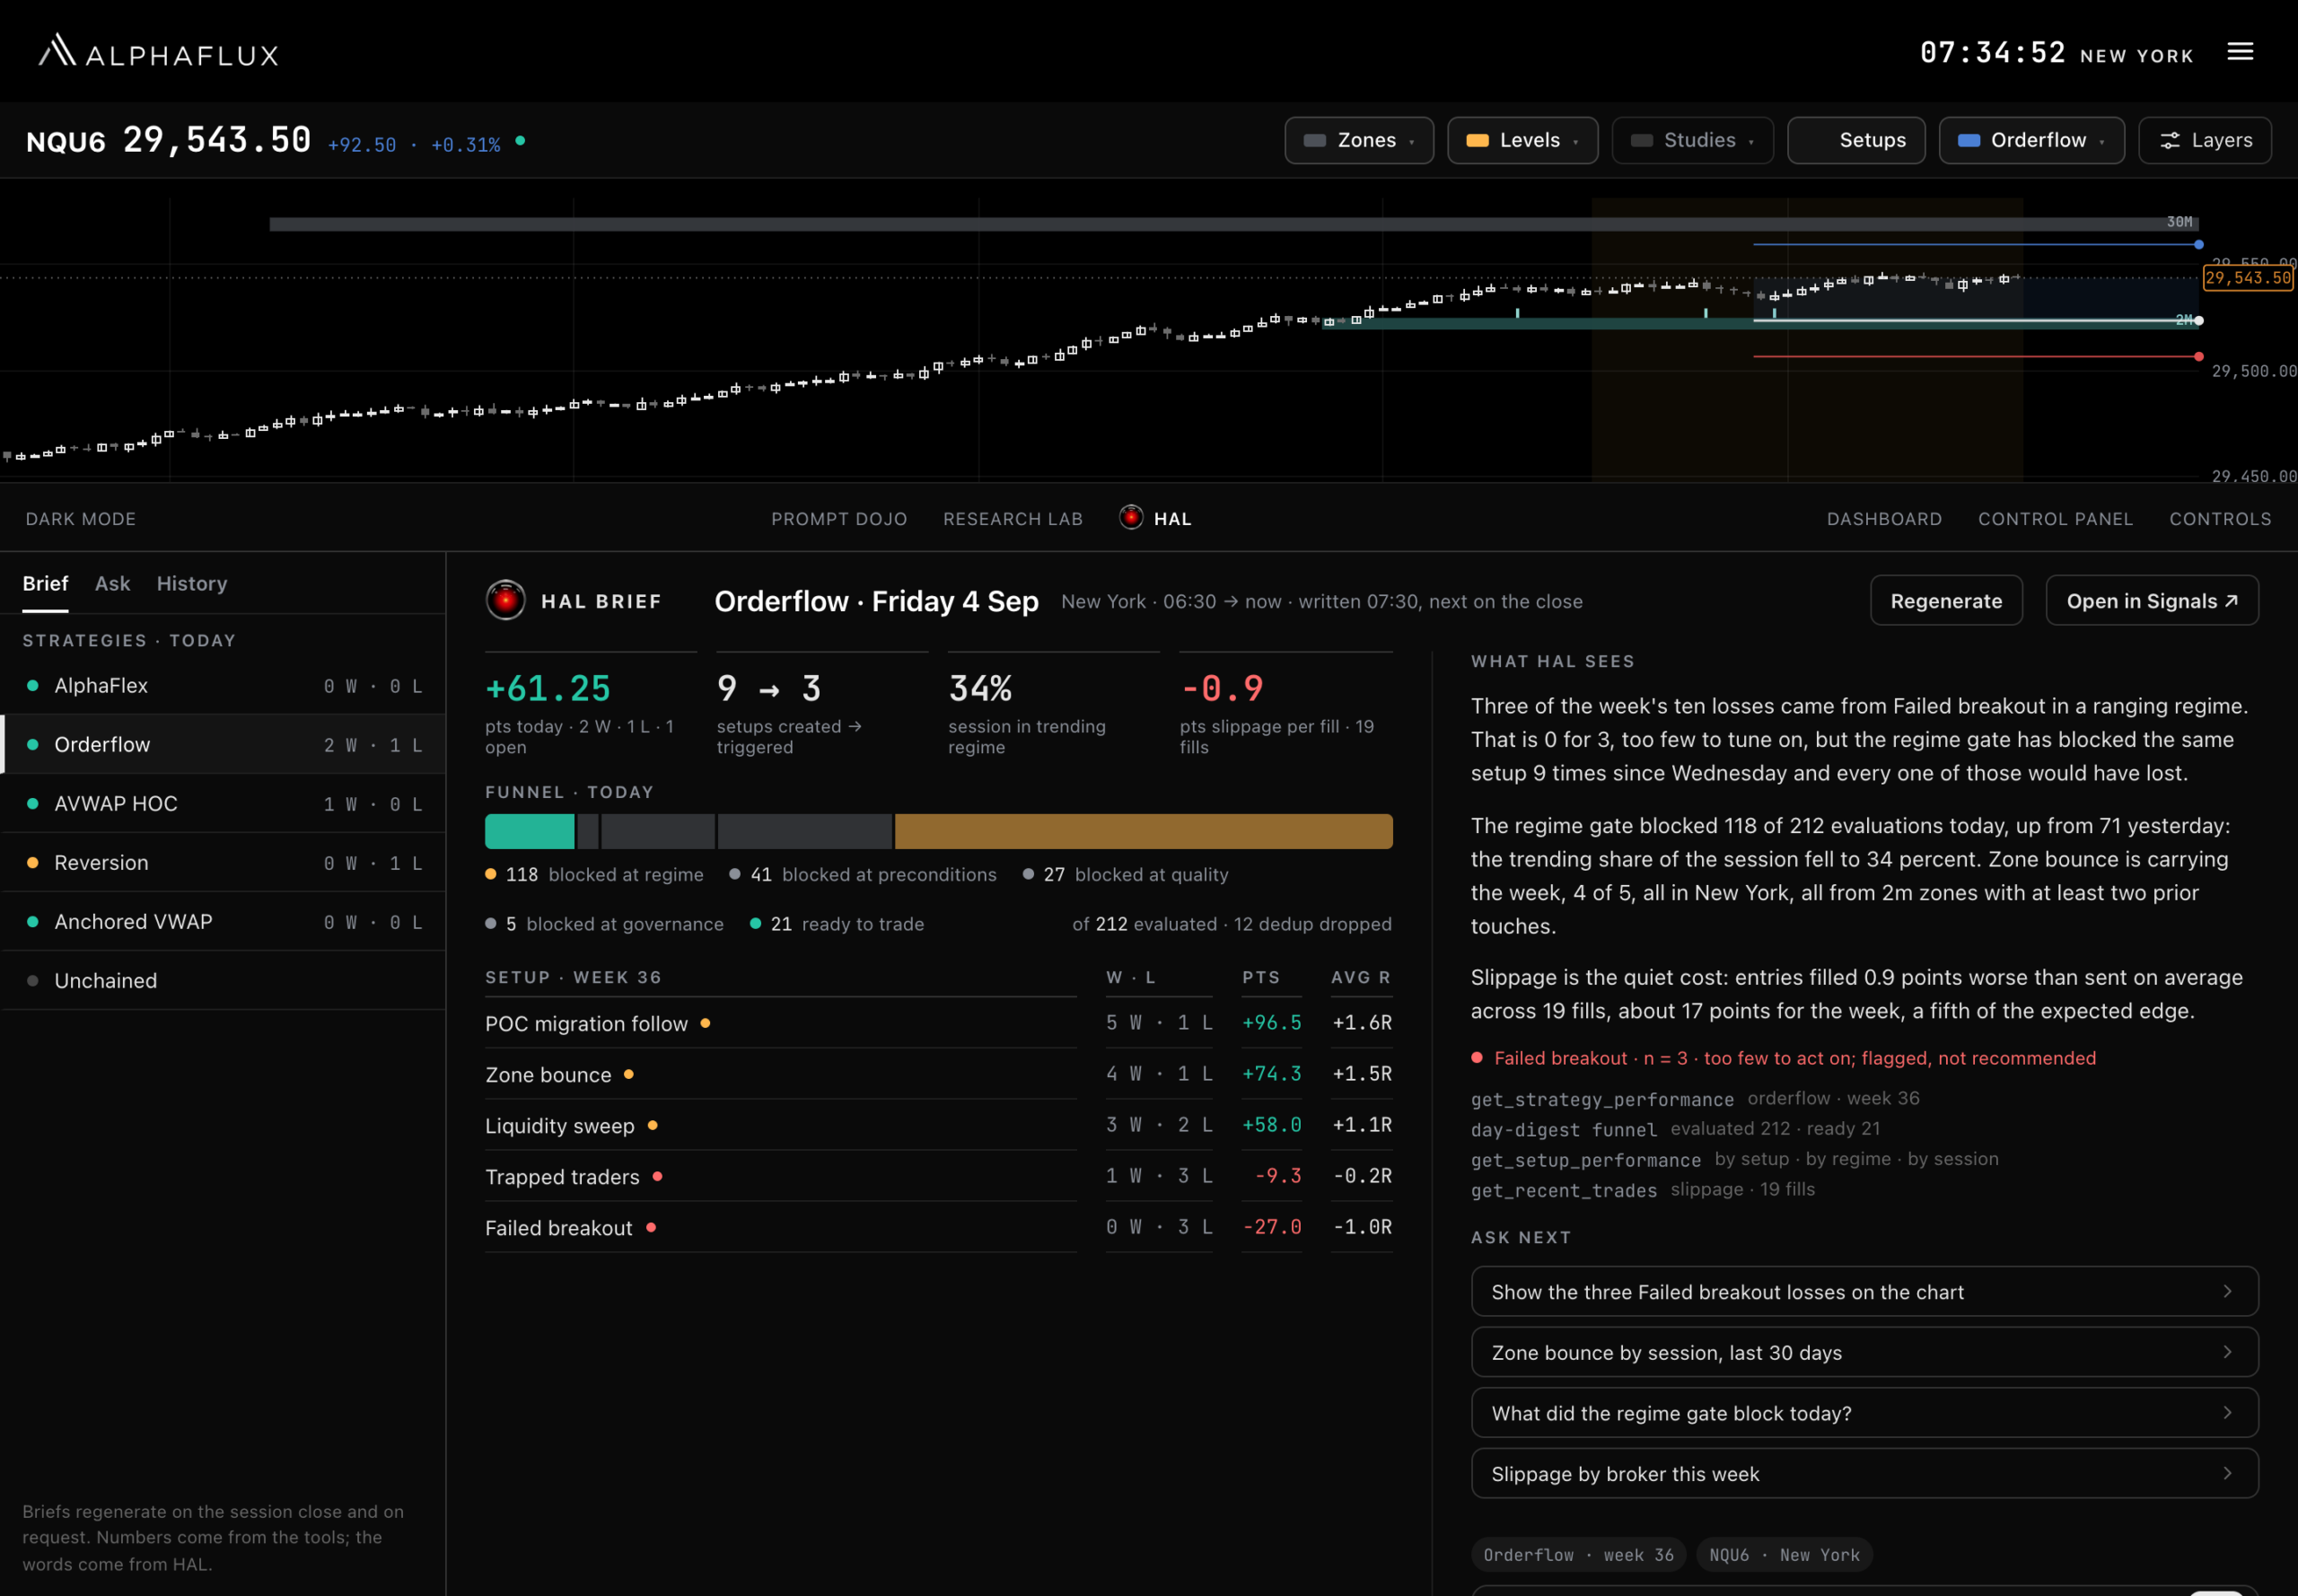Screen dimensions: 2298x1596
Task: Click the red HAL eye icon in navigation
Action: pos(1131,517)
